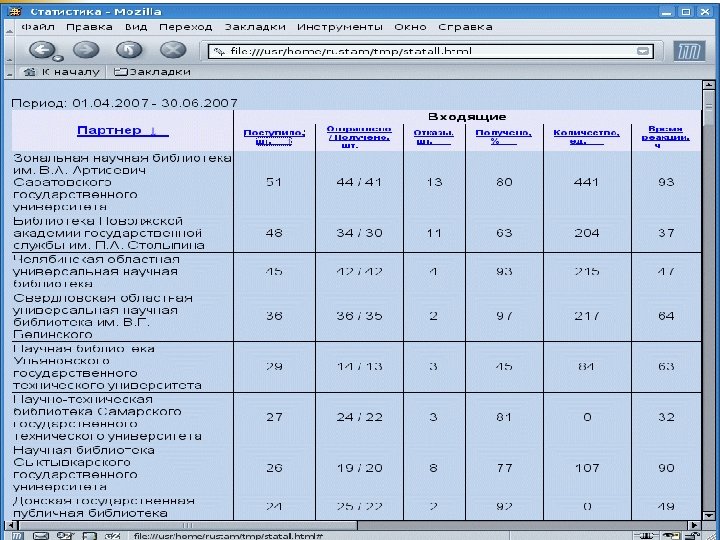Click the Mozilla throbber logo icon
The image size is (720, 540).
click(x=690, y=51)
